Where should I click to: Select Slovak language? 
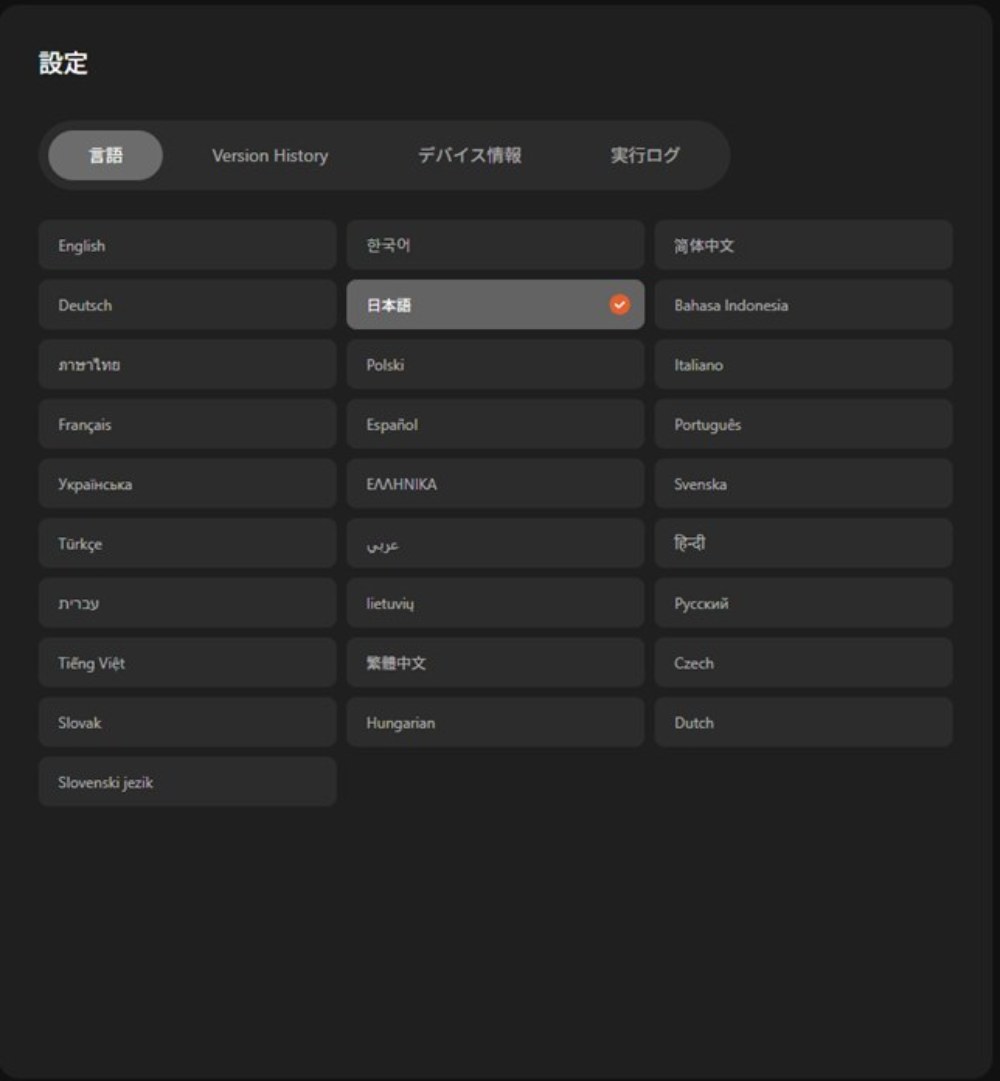pos(187,723)
